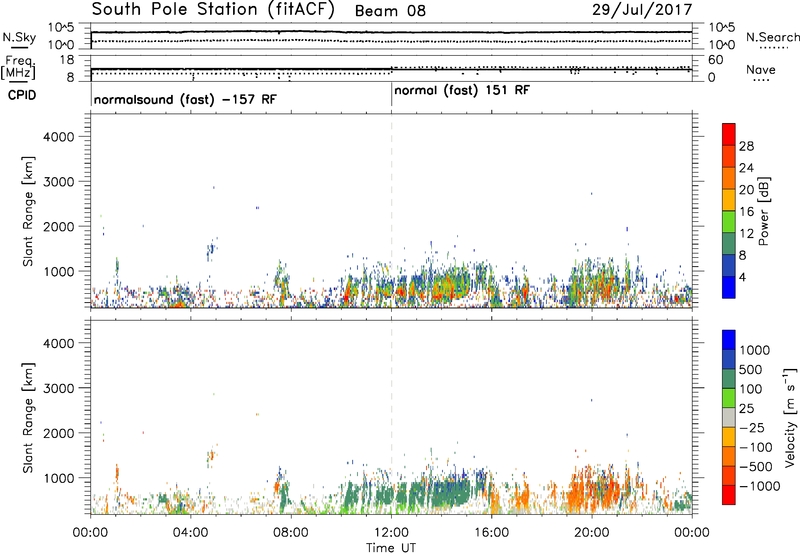The image size is (800, 554).
Task: Click the "Time UT" axis title
Action: click(x=391, y=548)
